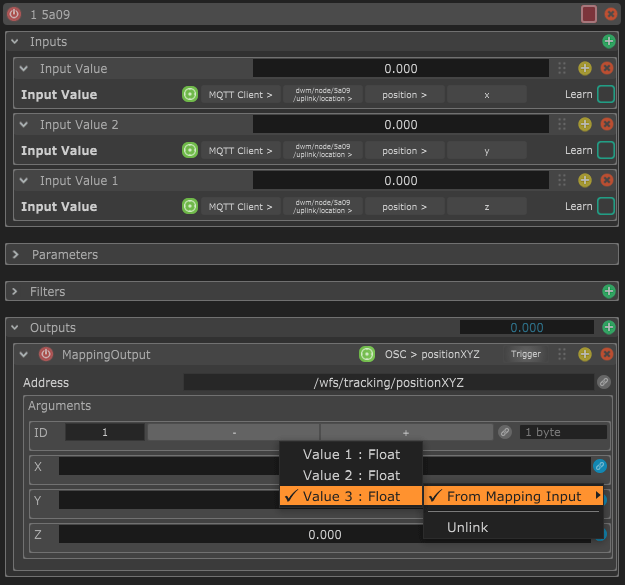The width and height of the screenshot is (625, 585).
Task: Open MQTT Client selector for first input
Action: coord(239,95)
